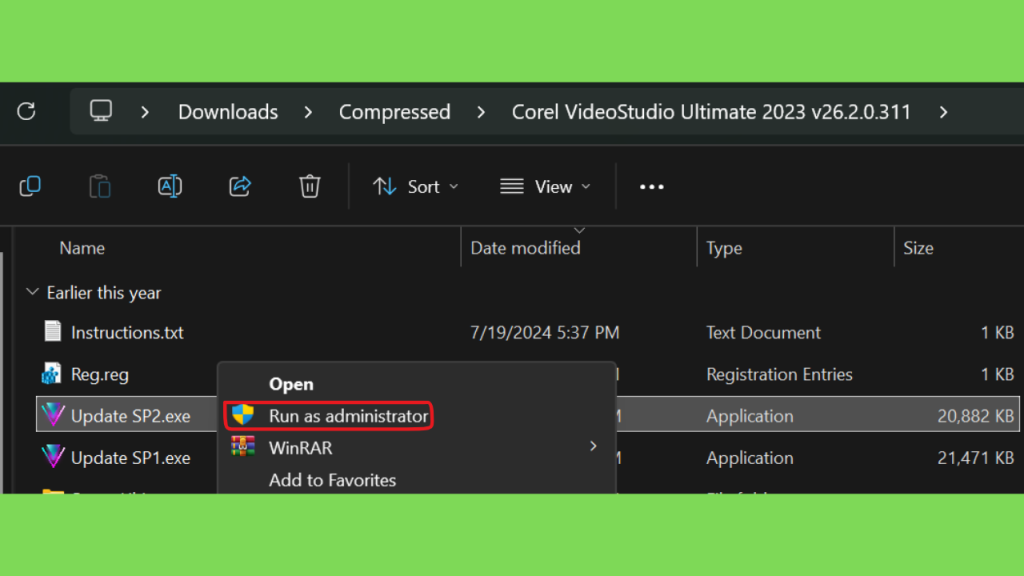Click the Update SP1.exe application icon
Screen dimensions: 1024x576
tap(53, 457)
